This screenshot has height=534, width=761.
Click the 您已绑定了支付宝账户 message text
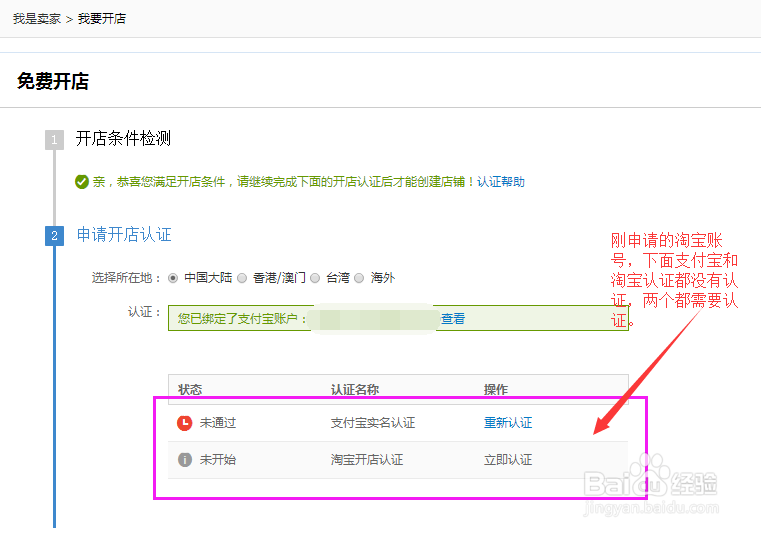(x=242, y=319)
